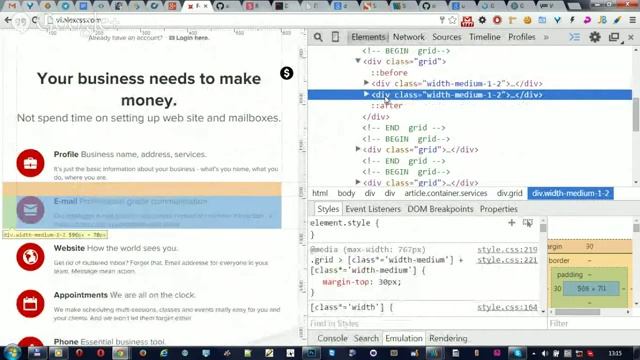Switch to the Network panel
This screenshot has height=360, width=640.
click(409, 37)
